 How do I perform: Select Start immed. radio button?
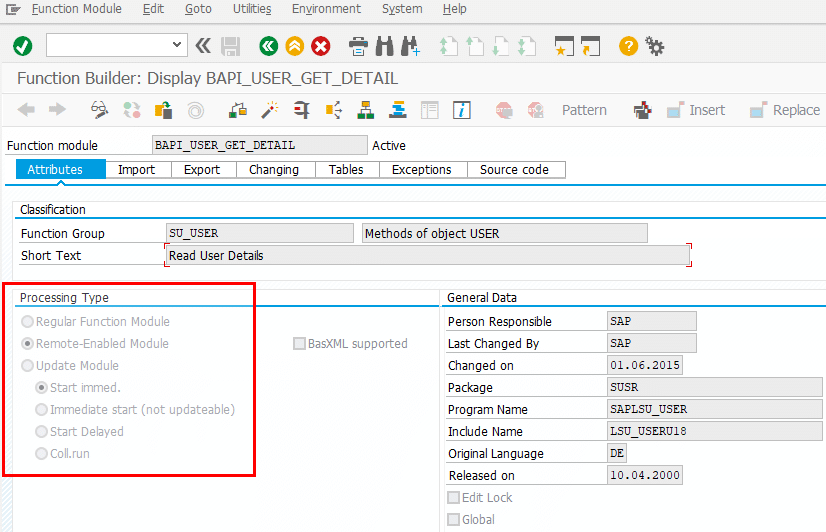(x=41, y=388)
